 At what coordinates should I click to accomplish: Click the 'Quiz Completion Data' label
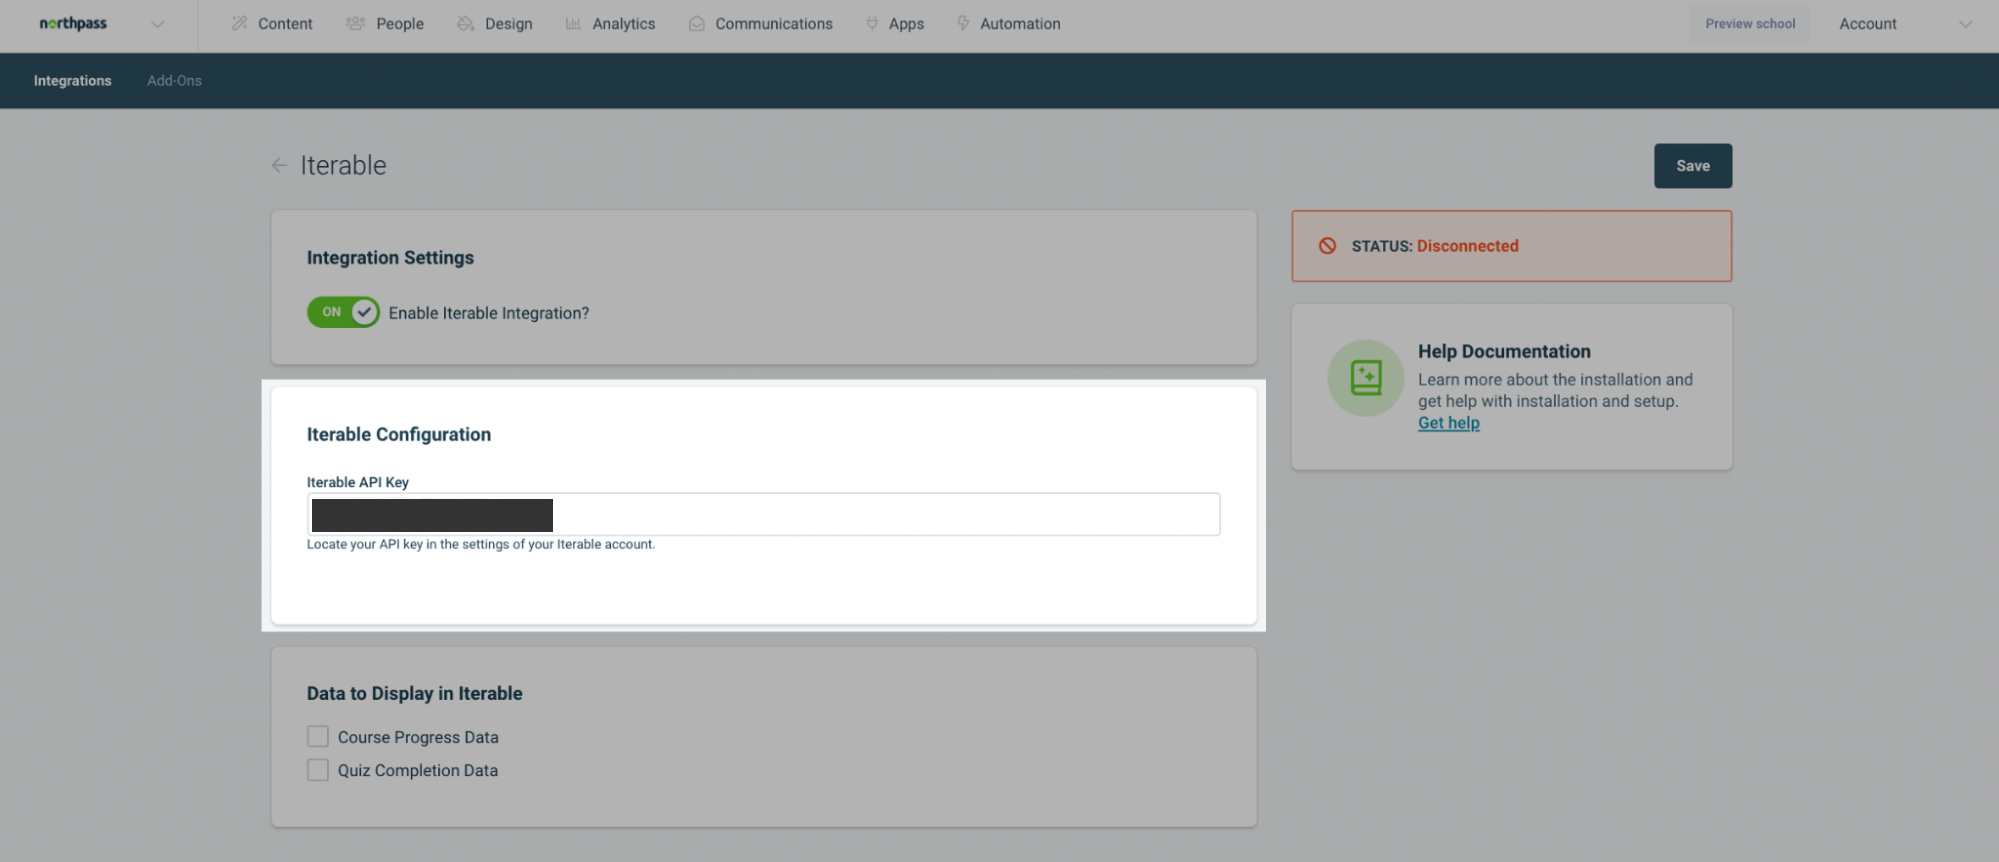pyautogui.click(x=418, y=770)
